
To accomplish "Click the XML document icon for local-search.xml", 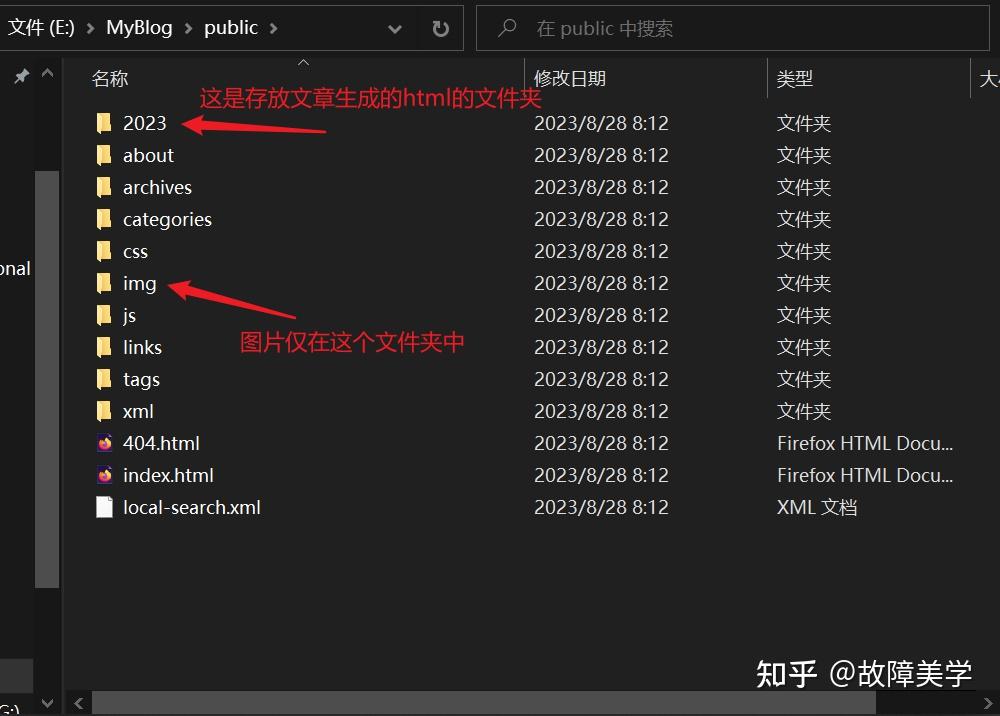I will [x=104, y=507].
